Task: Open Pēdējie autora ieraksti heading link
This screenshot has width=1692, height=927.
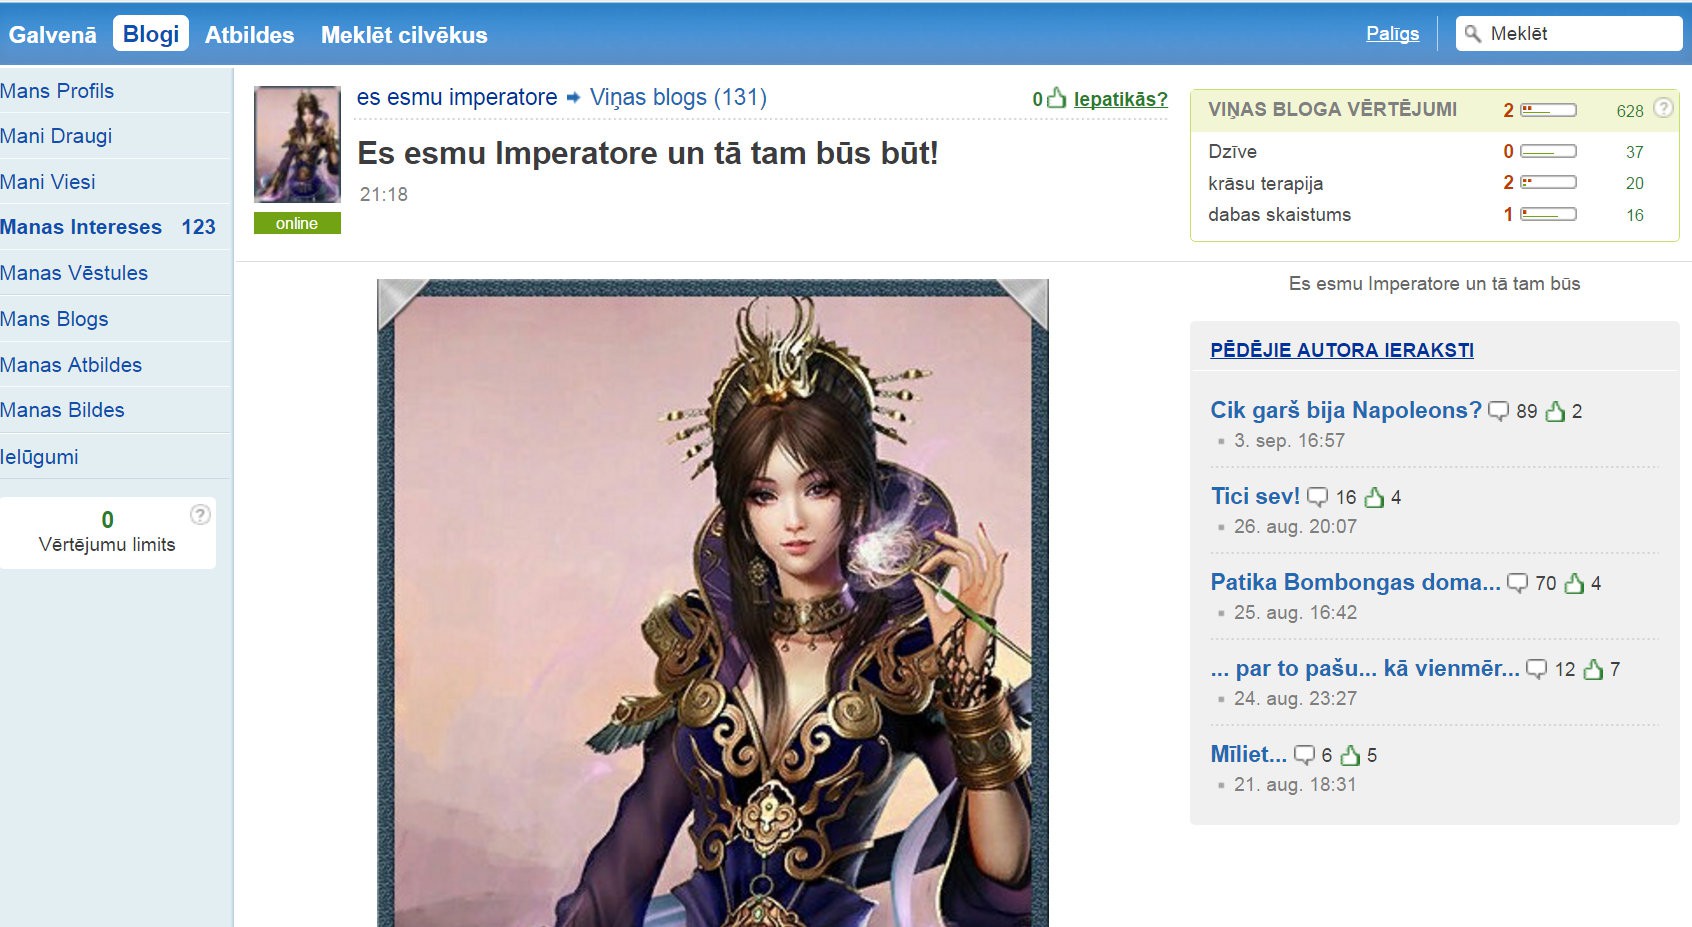Action: point(1342,351)
